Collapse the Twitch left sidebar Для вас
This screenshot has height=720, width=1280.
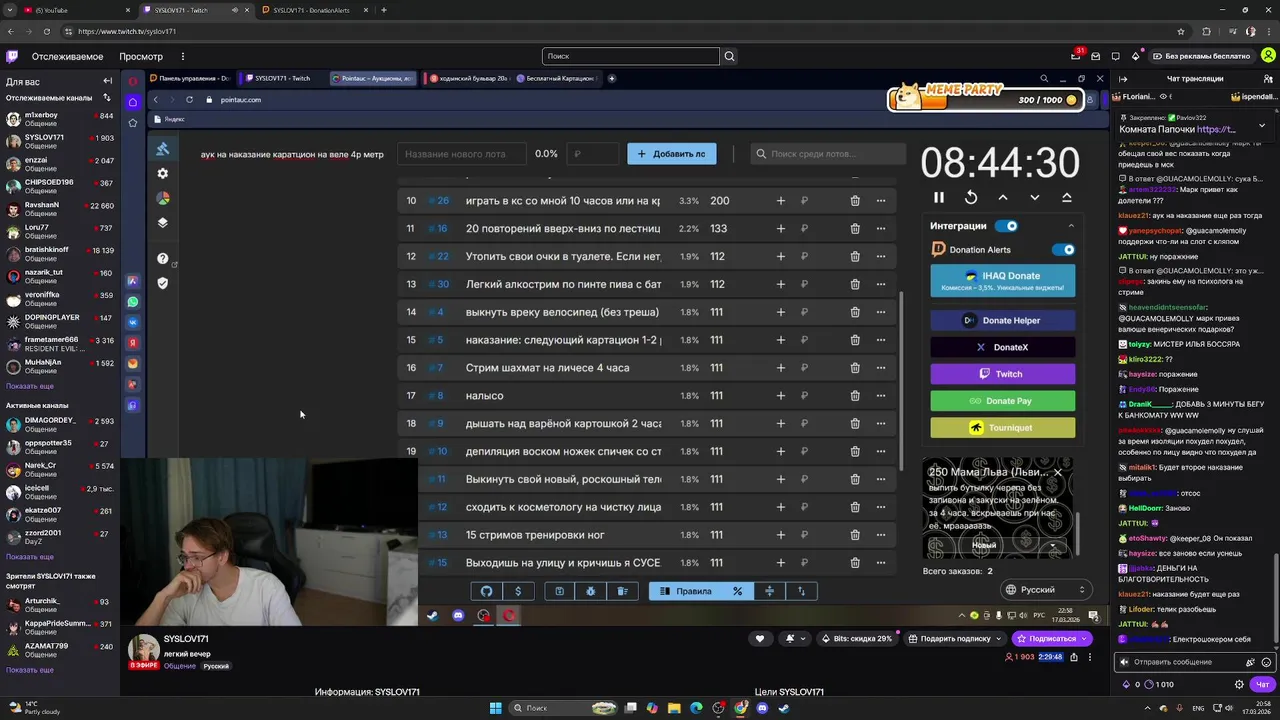click(x=107, y=81)
